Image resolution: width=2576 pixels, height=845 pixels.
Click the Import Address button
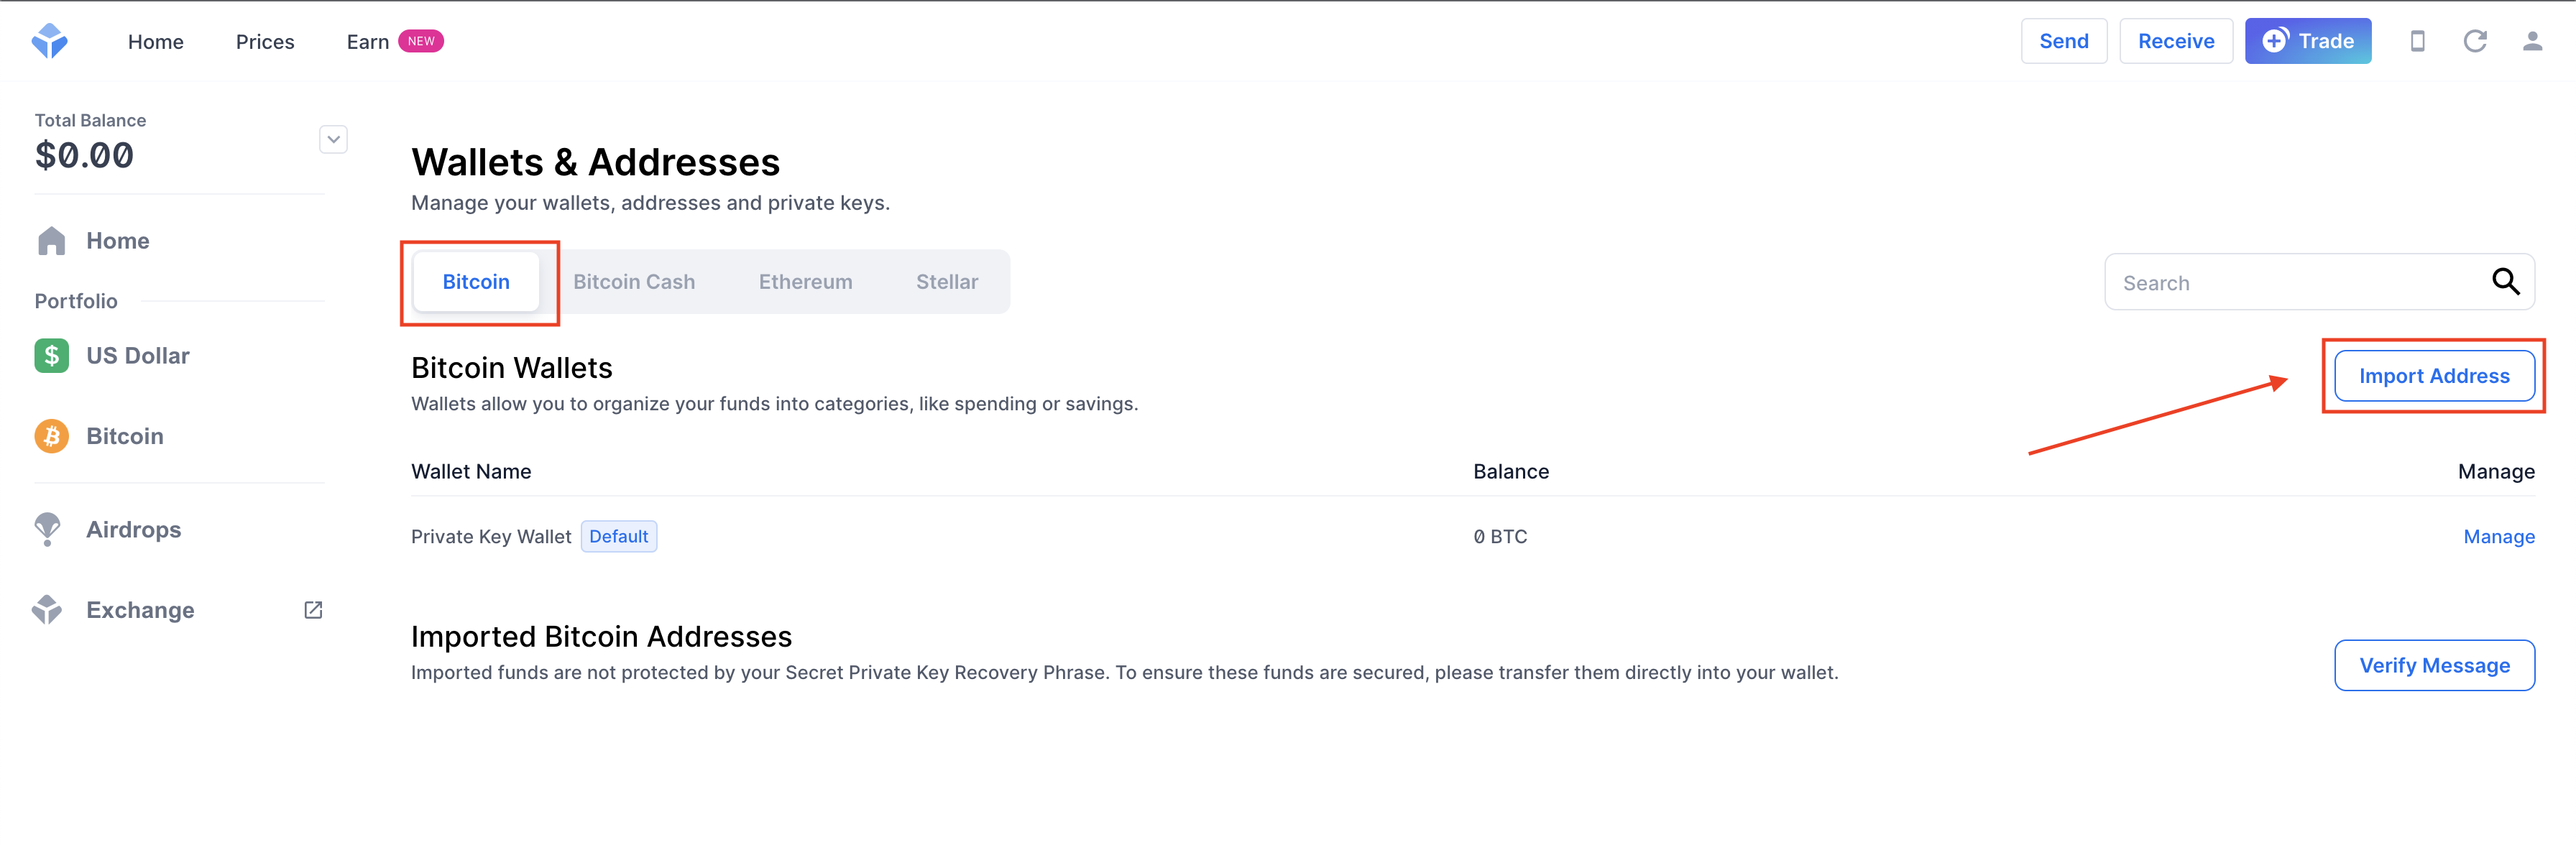2437,375
